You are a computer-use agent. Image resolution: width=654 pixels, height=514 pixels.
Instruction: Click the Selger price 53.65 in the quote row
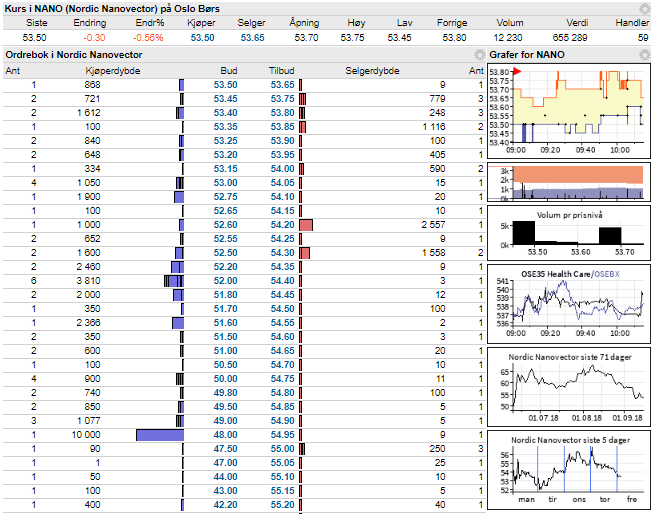point(252,38)
